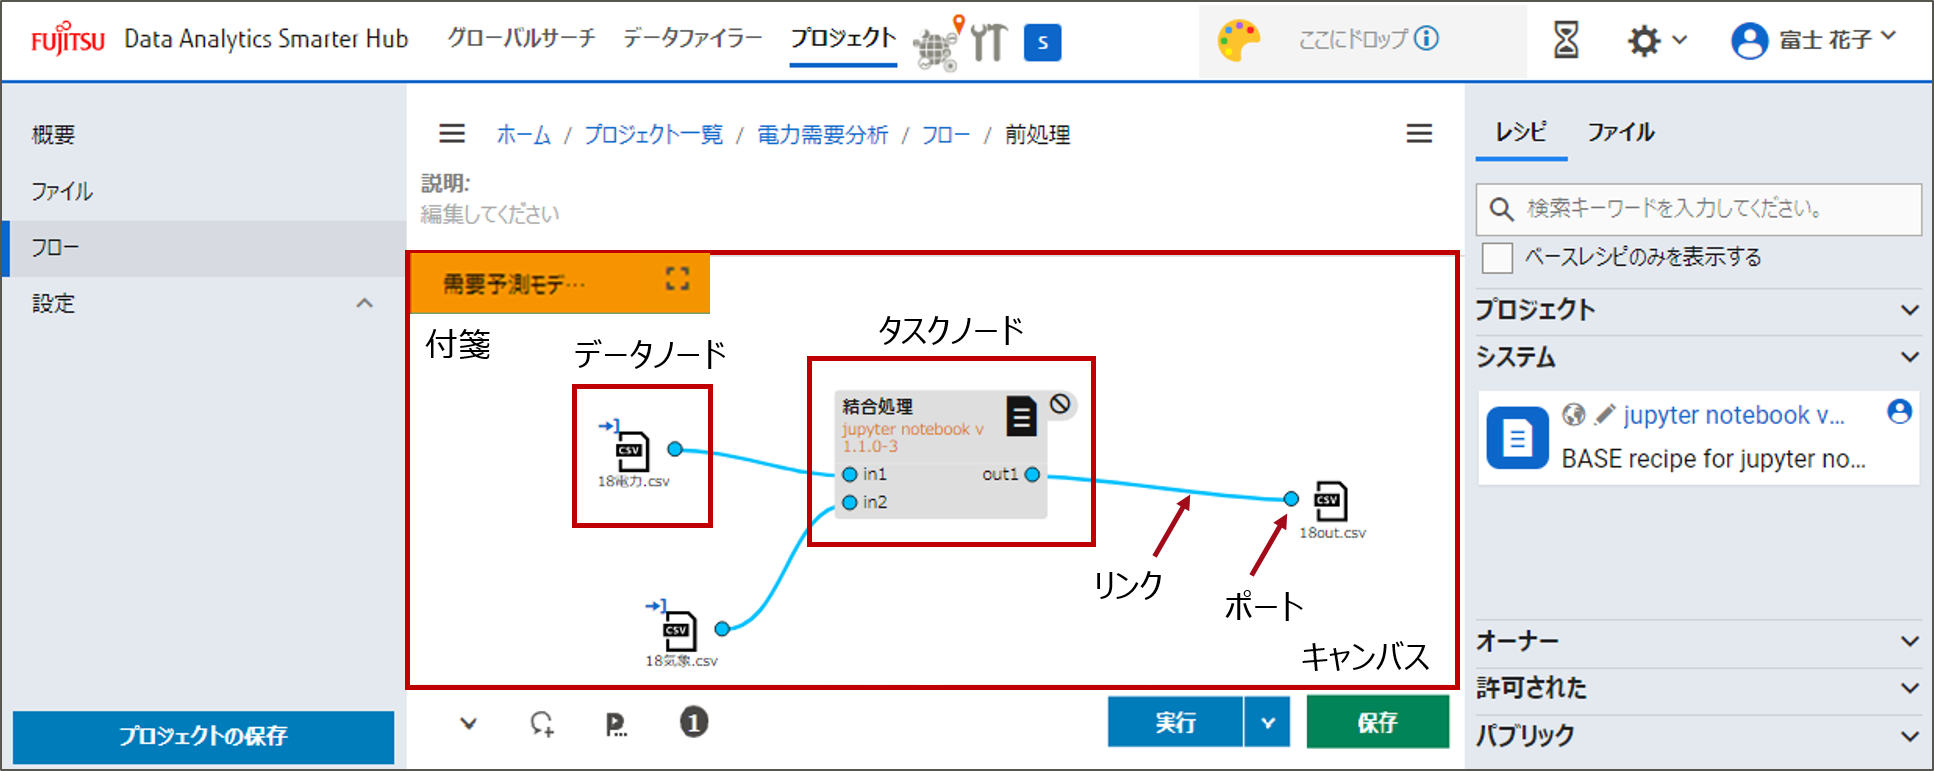Click the color palette icon

1238,41
